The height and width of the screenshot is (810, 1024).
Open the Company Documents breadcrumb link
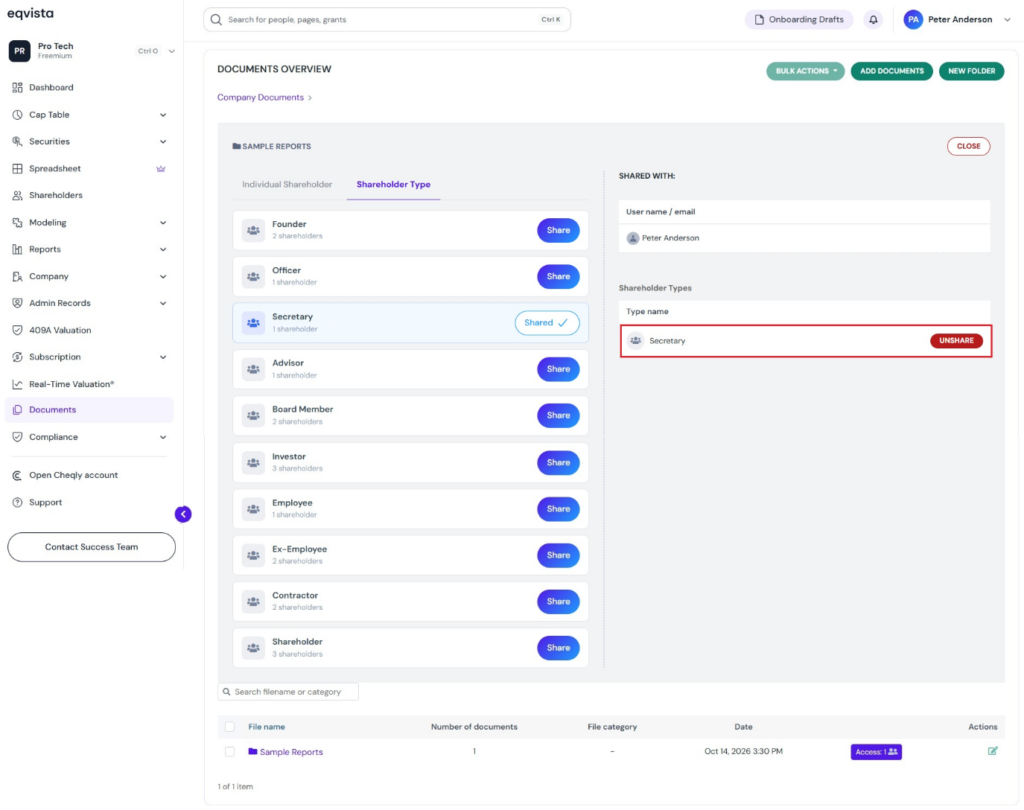tap(261, 97)
